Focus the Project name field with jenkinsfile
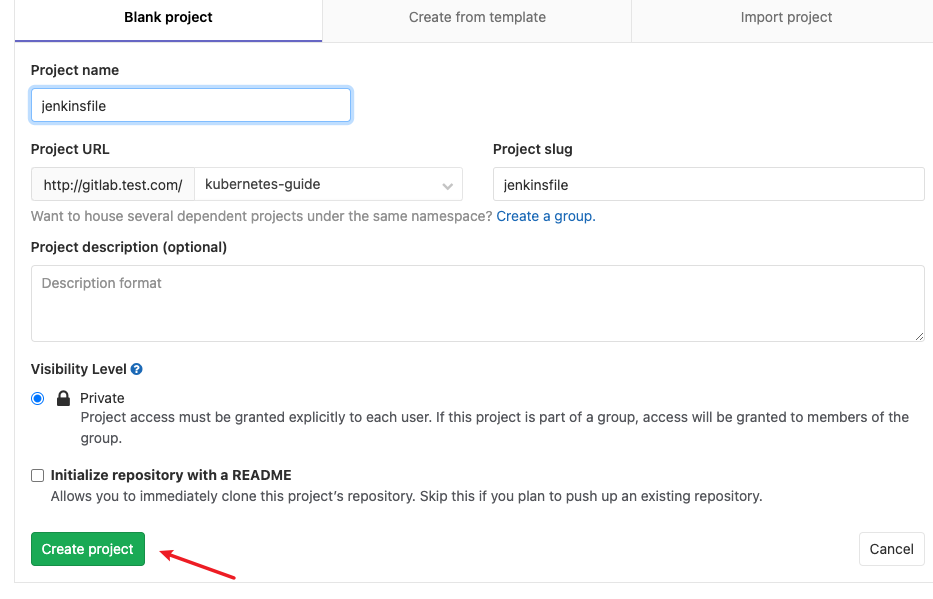The width and height of the screenshot is (933, 599). (191, 105)
